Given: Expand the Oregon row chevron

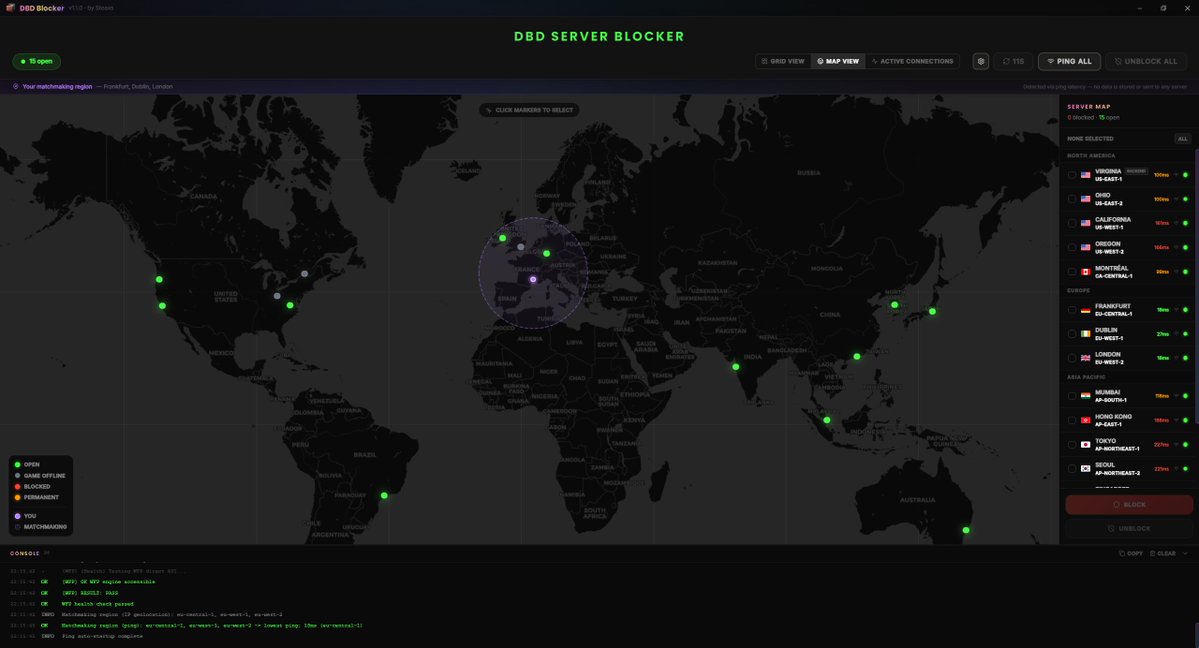Looking at the screenshot, I should (x=1176, y=248).
